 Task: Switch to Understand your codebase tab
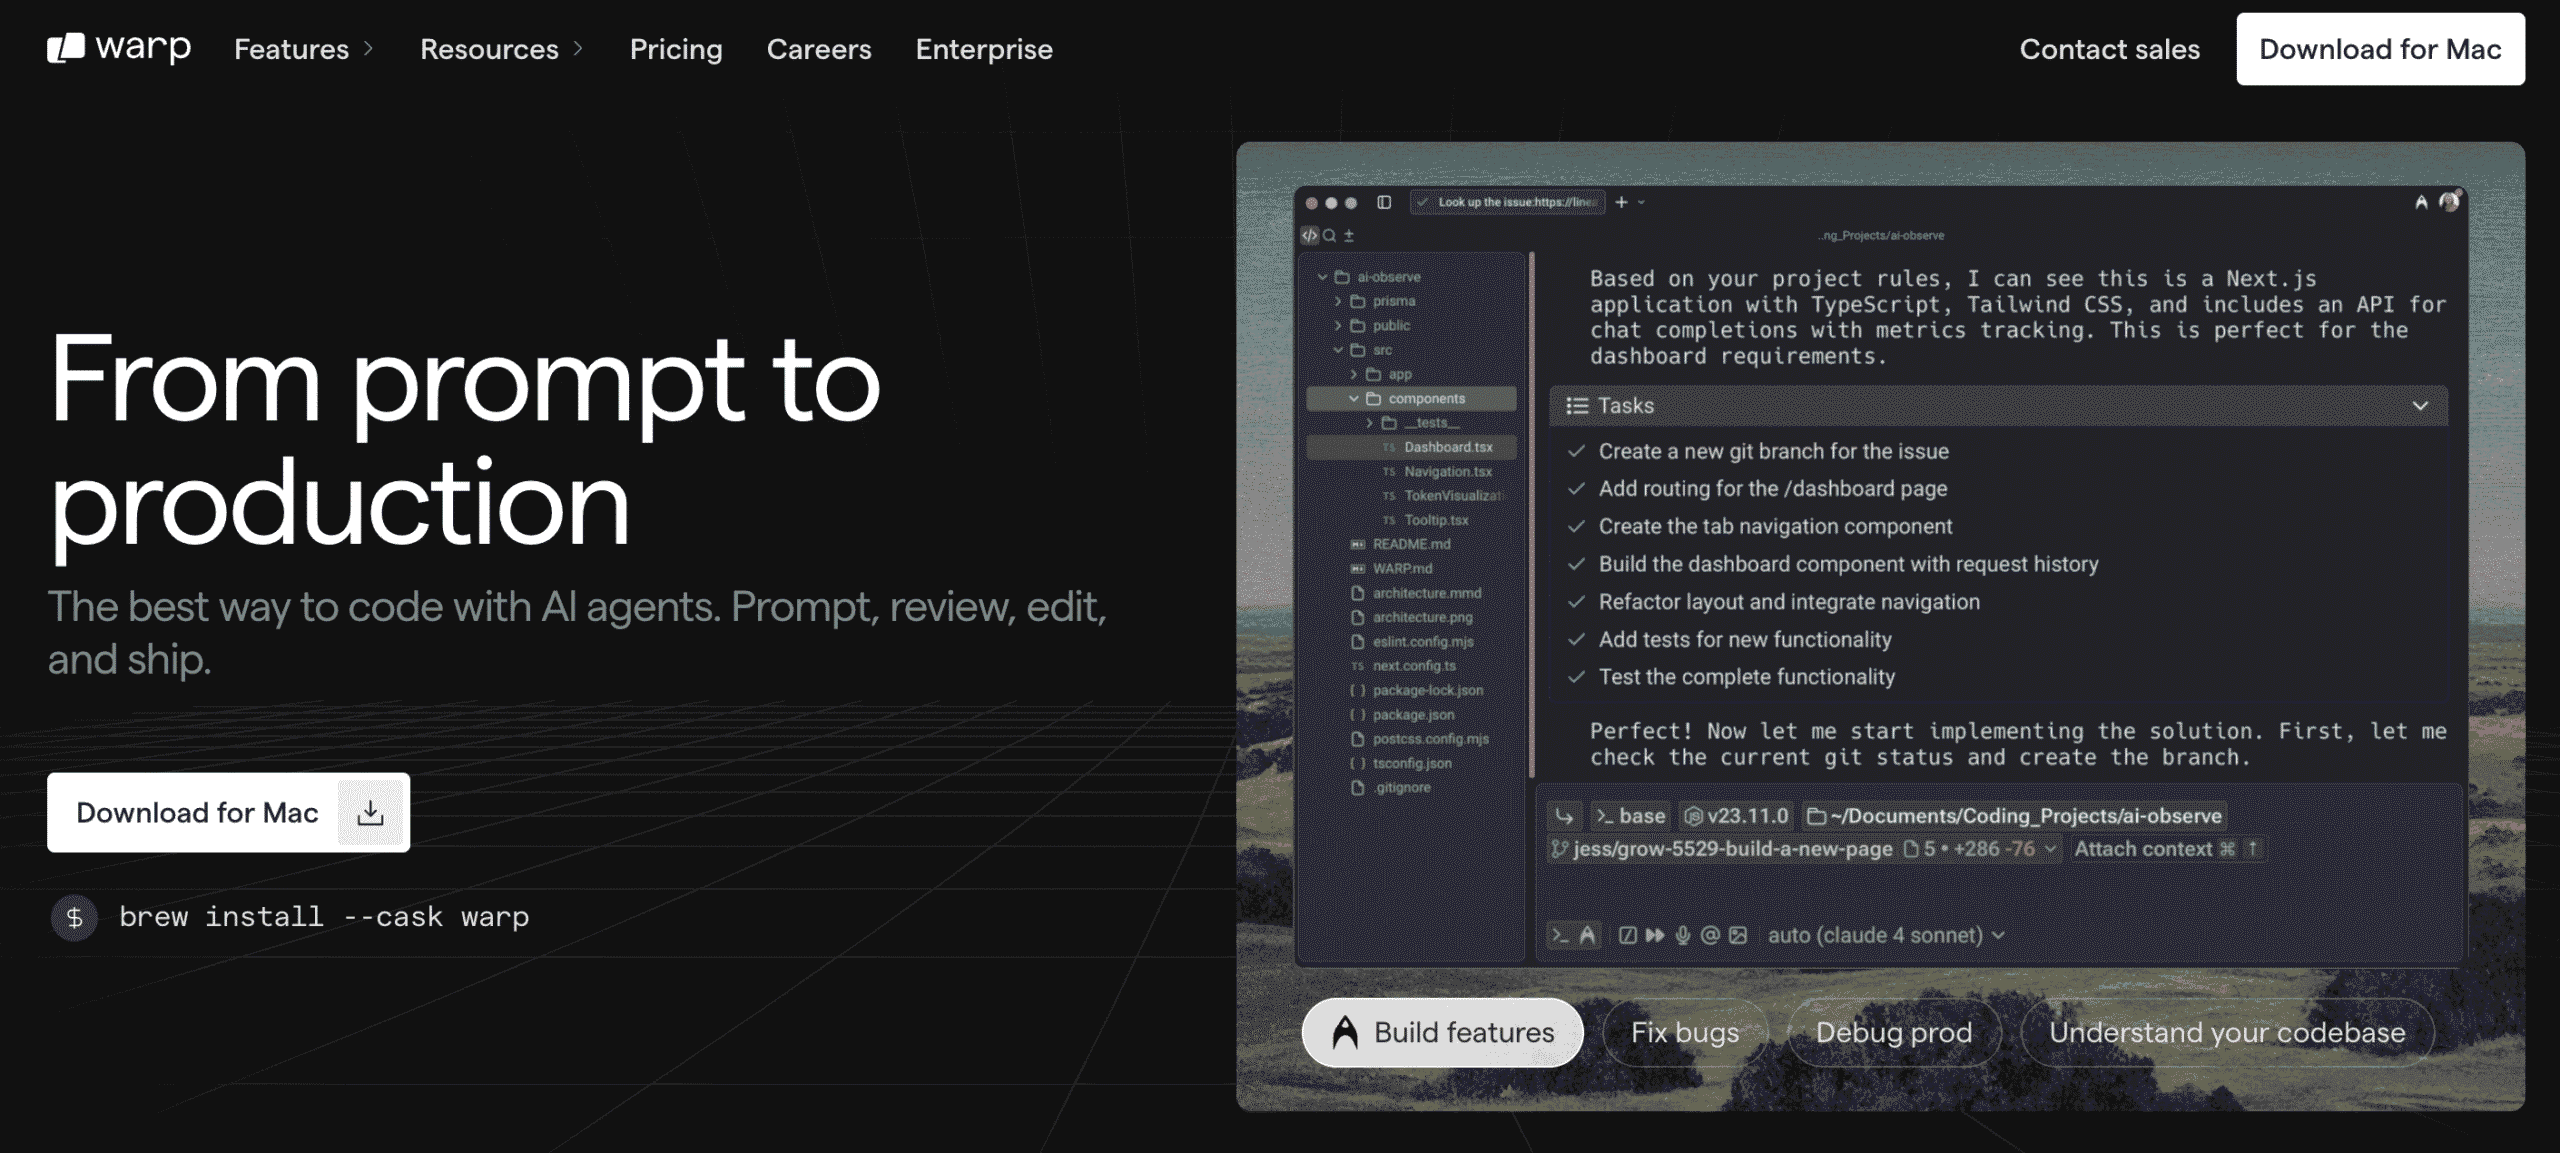(2227, 1033)
